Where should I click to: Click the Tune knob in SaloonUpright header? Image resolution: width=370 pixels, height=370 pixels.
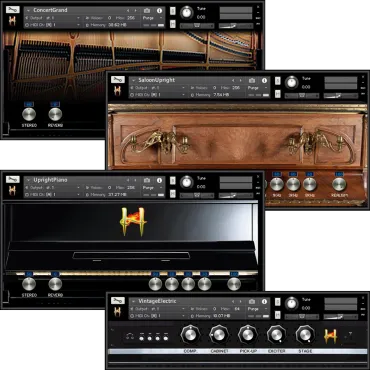click(x=292, y=83)
